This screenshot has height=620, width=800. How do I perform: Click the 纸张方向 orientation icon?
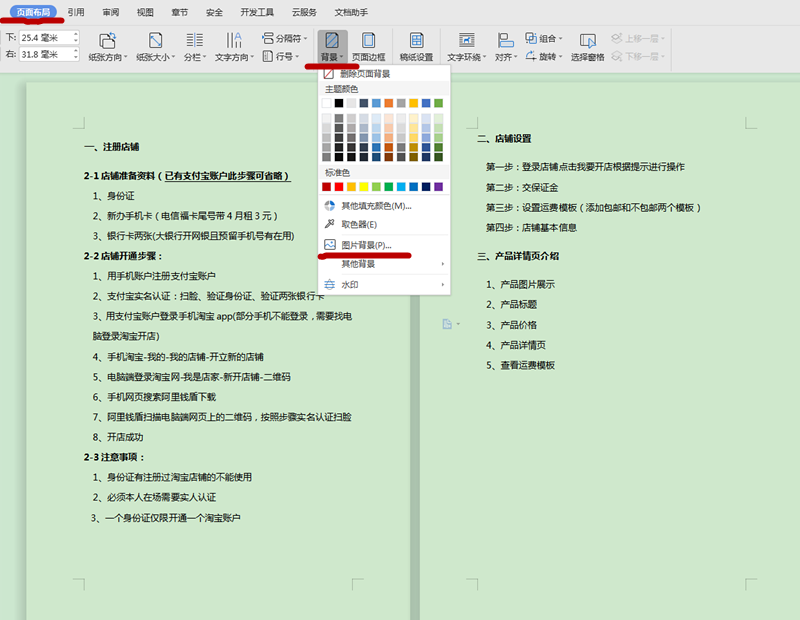108,40
